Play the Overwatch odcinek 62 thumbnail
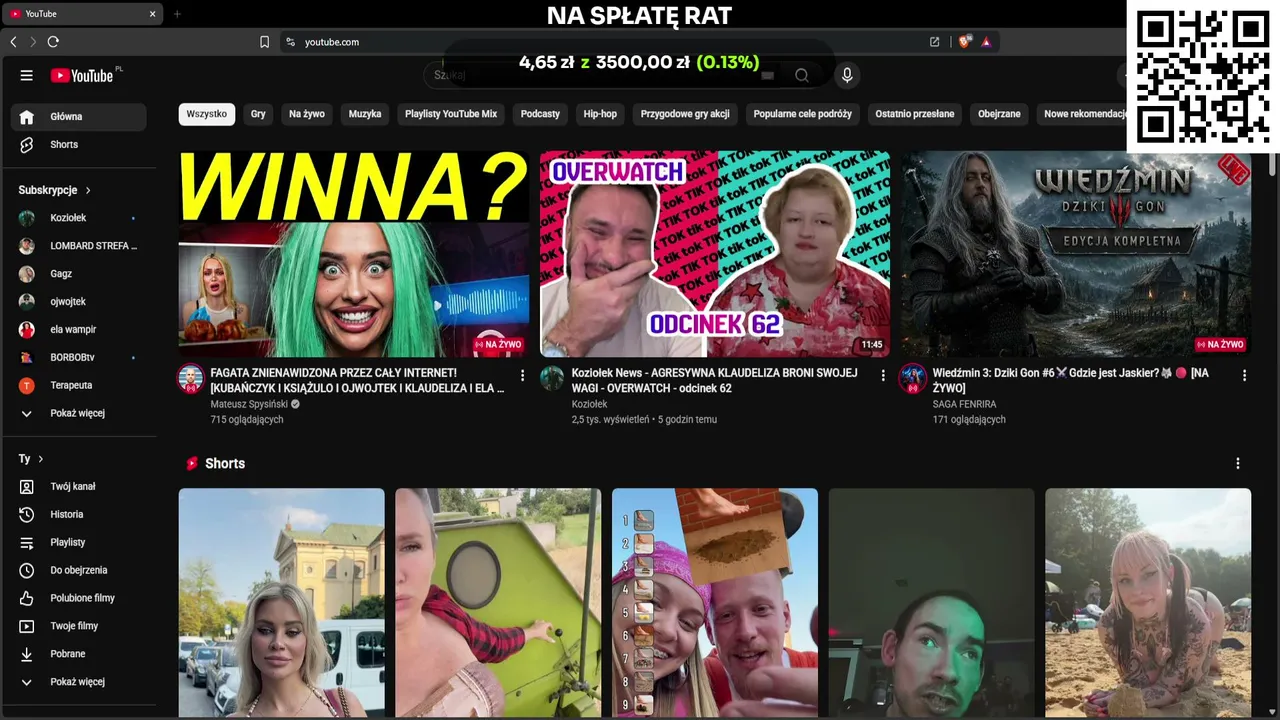The width and height of the screenshot is (1280, 720). click(x=715, y=254)
